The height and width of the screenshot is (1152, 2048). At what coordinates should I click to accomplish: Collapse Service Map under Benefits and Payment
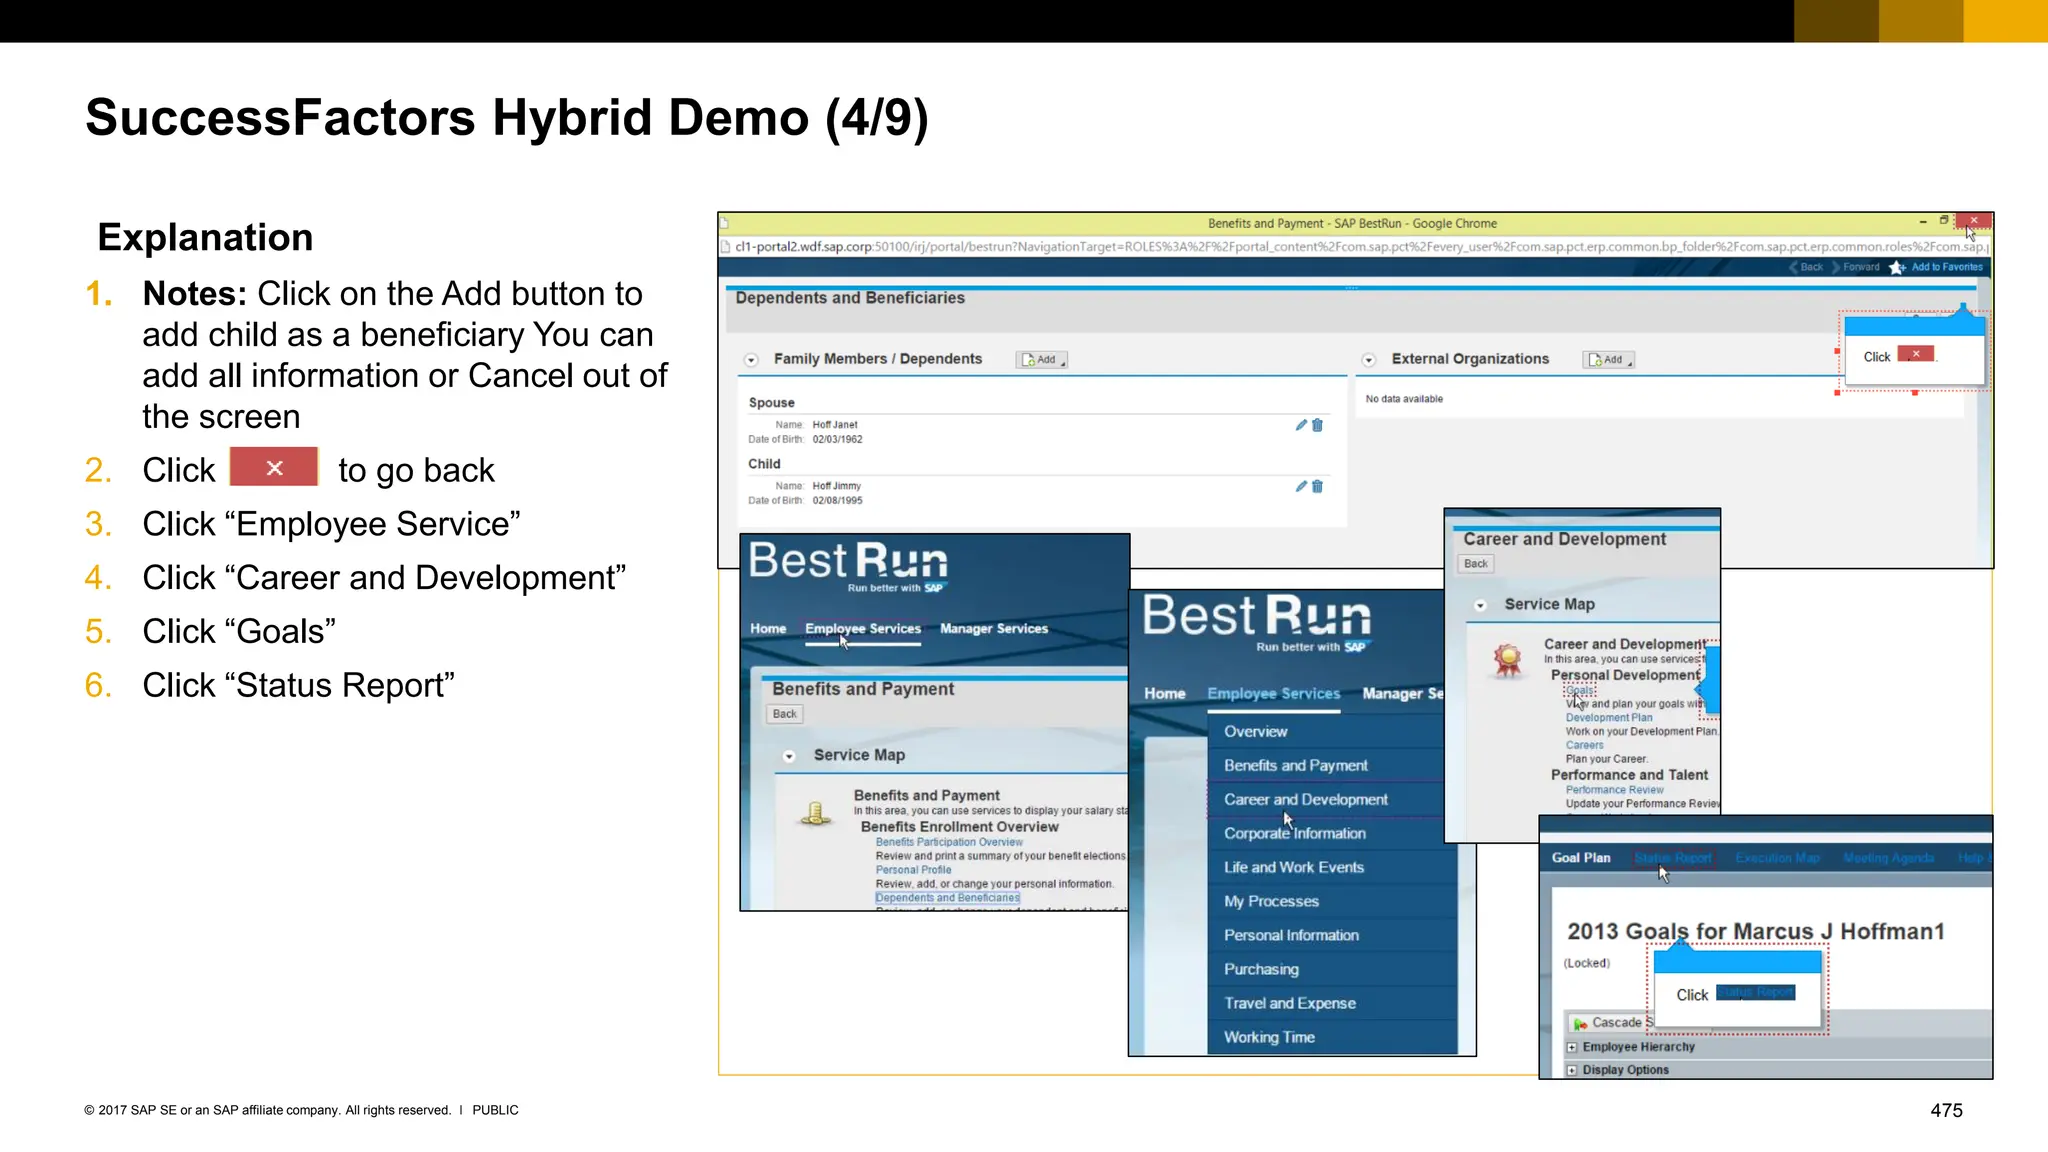point(789,756)
